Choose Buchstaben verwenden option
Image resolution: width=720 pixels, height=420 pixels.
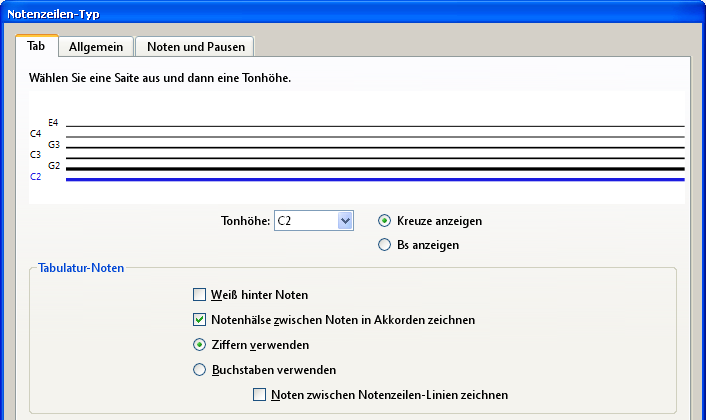[x=199, y=370]
